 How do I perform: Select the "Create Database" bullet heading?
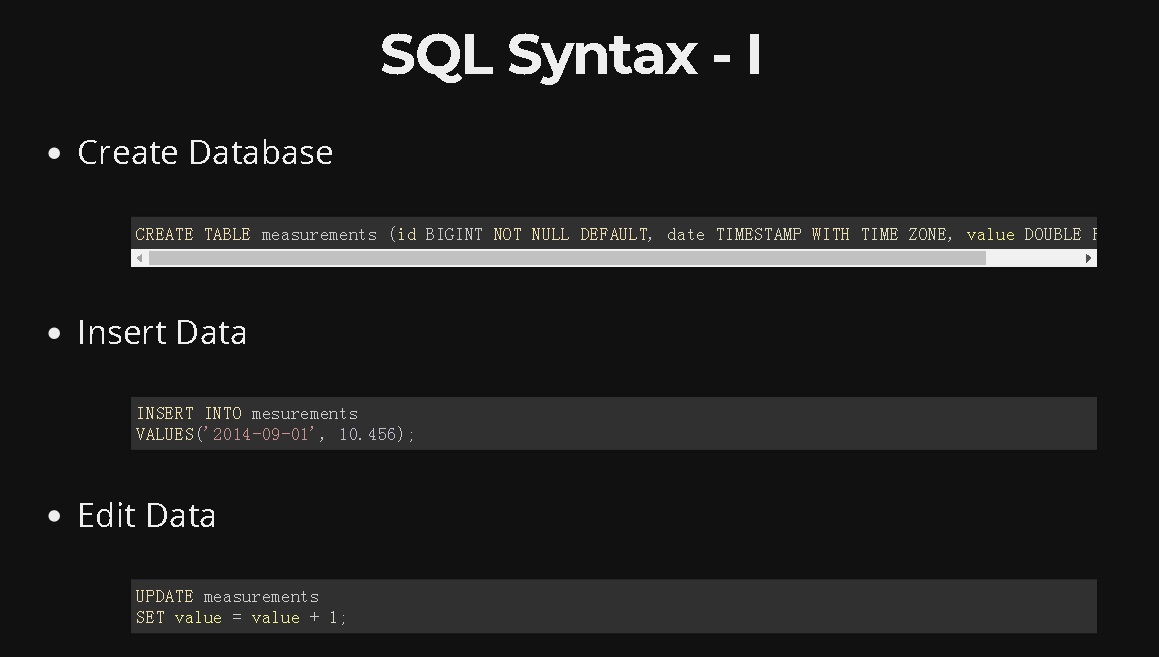pyautogui.click(x=205, y=152)
